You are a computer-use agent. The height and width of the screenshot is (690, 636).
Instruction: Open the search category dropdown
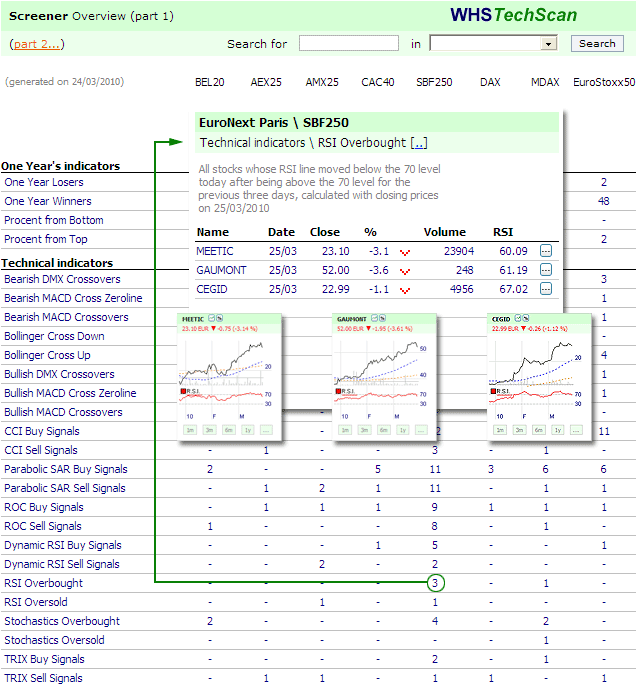pyautogui.click(x=548, y=44)
